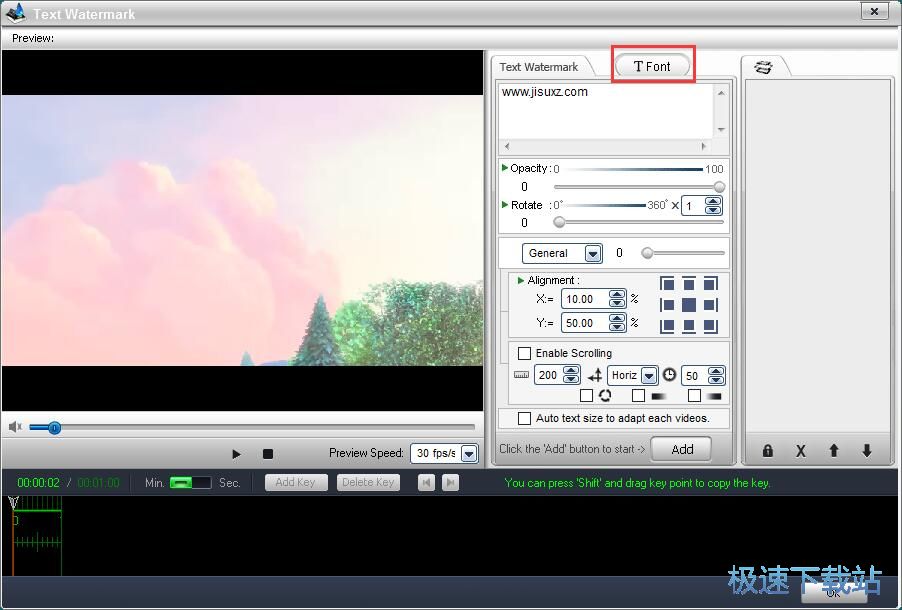Click the Add button
Screen dimensions: 902x610
[x=682, y=449]
